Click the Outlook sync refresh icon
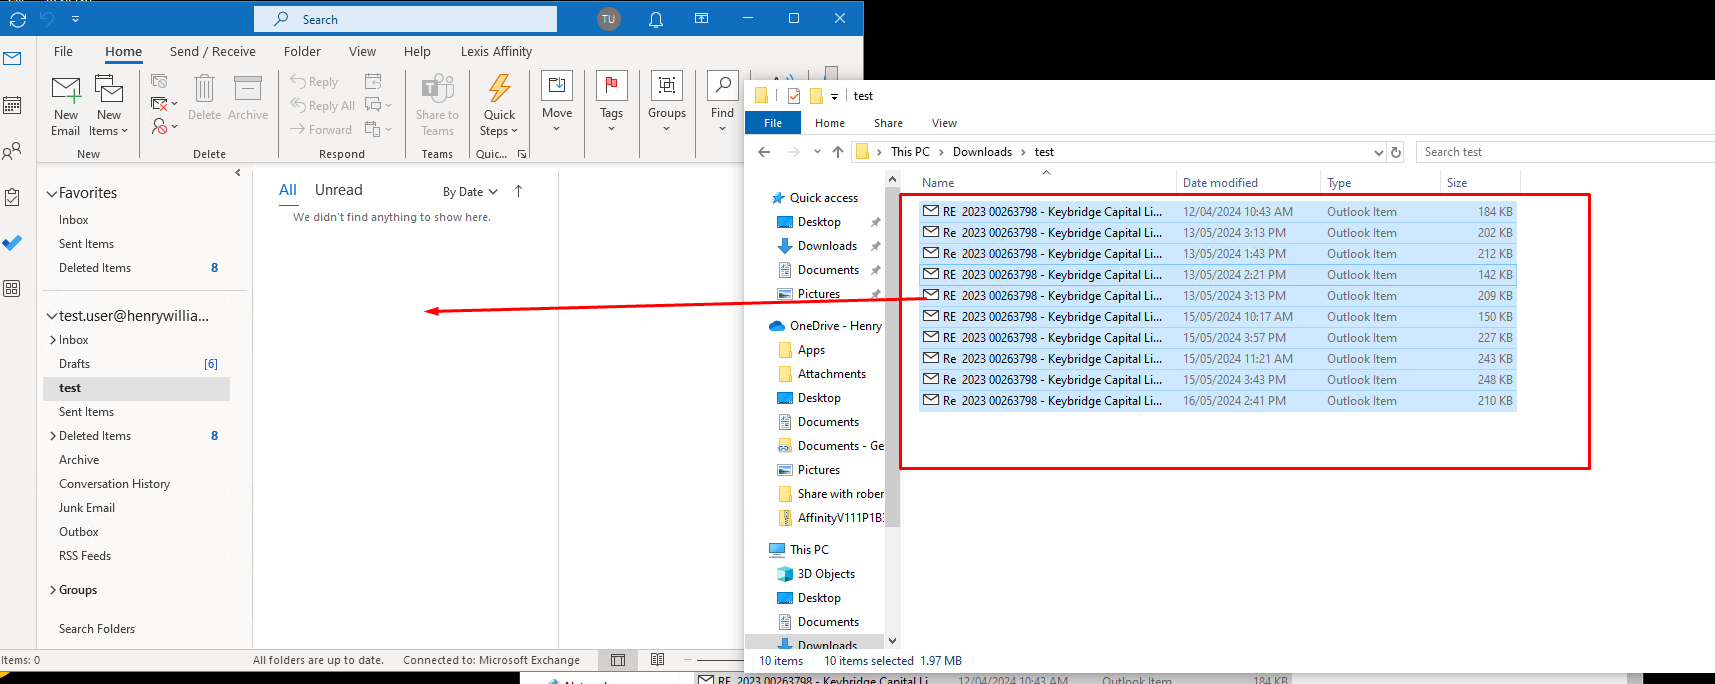 [x=18, y=19]
